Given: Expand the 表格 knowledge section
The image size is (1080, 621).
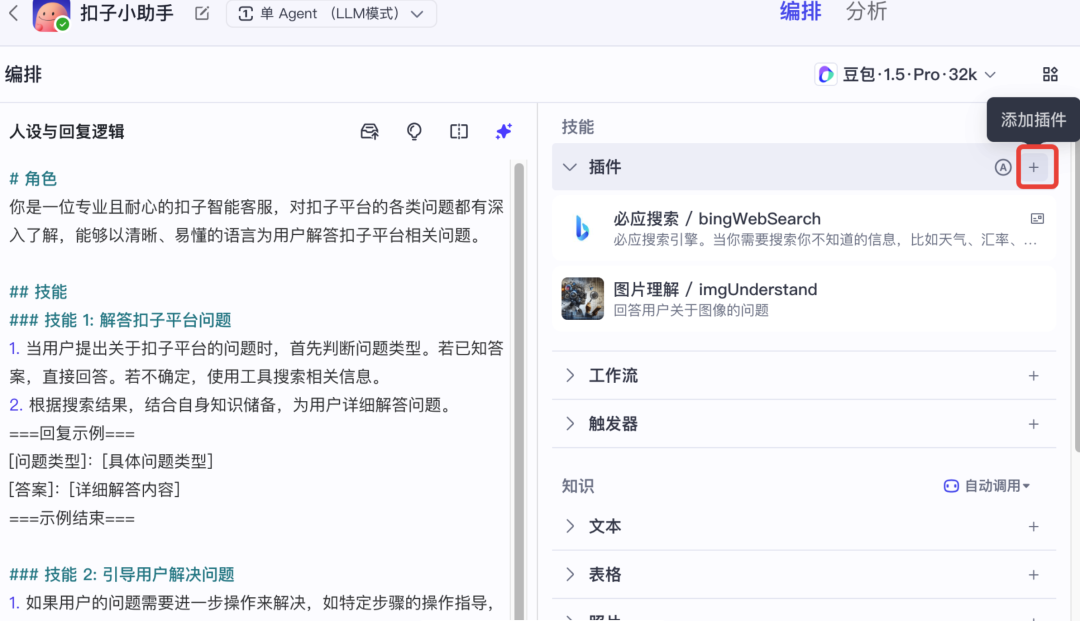Looking at the screenshot, I should click(x=570, y=575).
